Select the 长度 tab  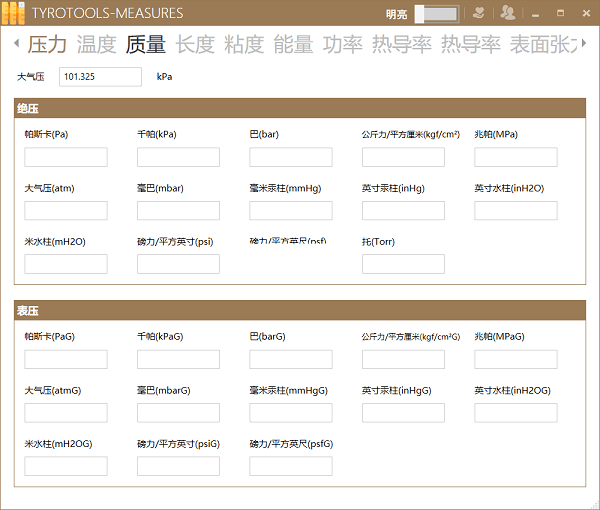pos(195,44)
